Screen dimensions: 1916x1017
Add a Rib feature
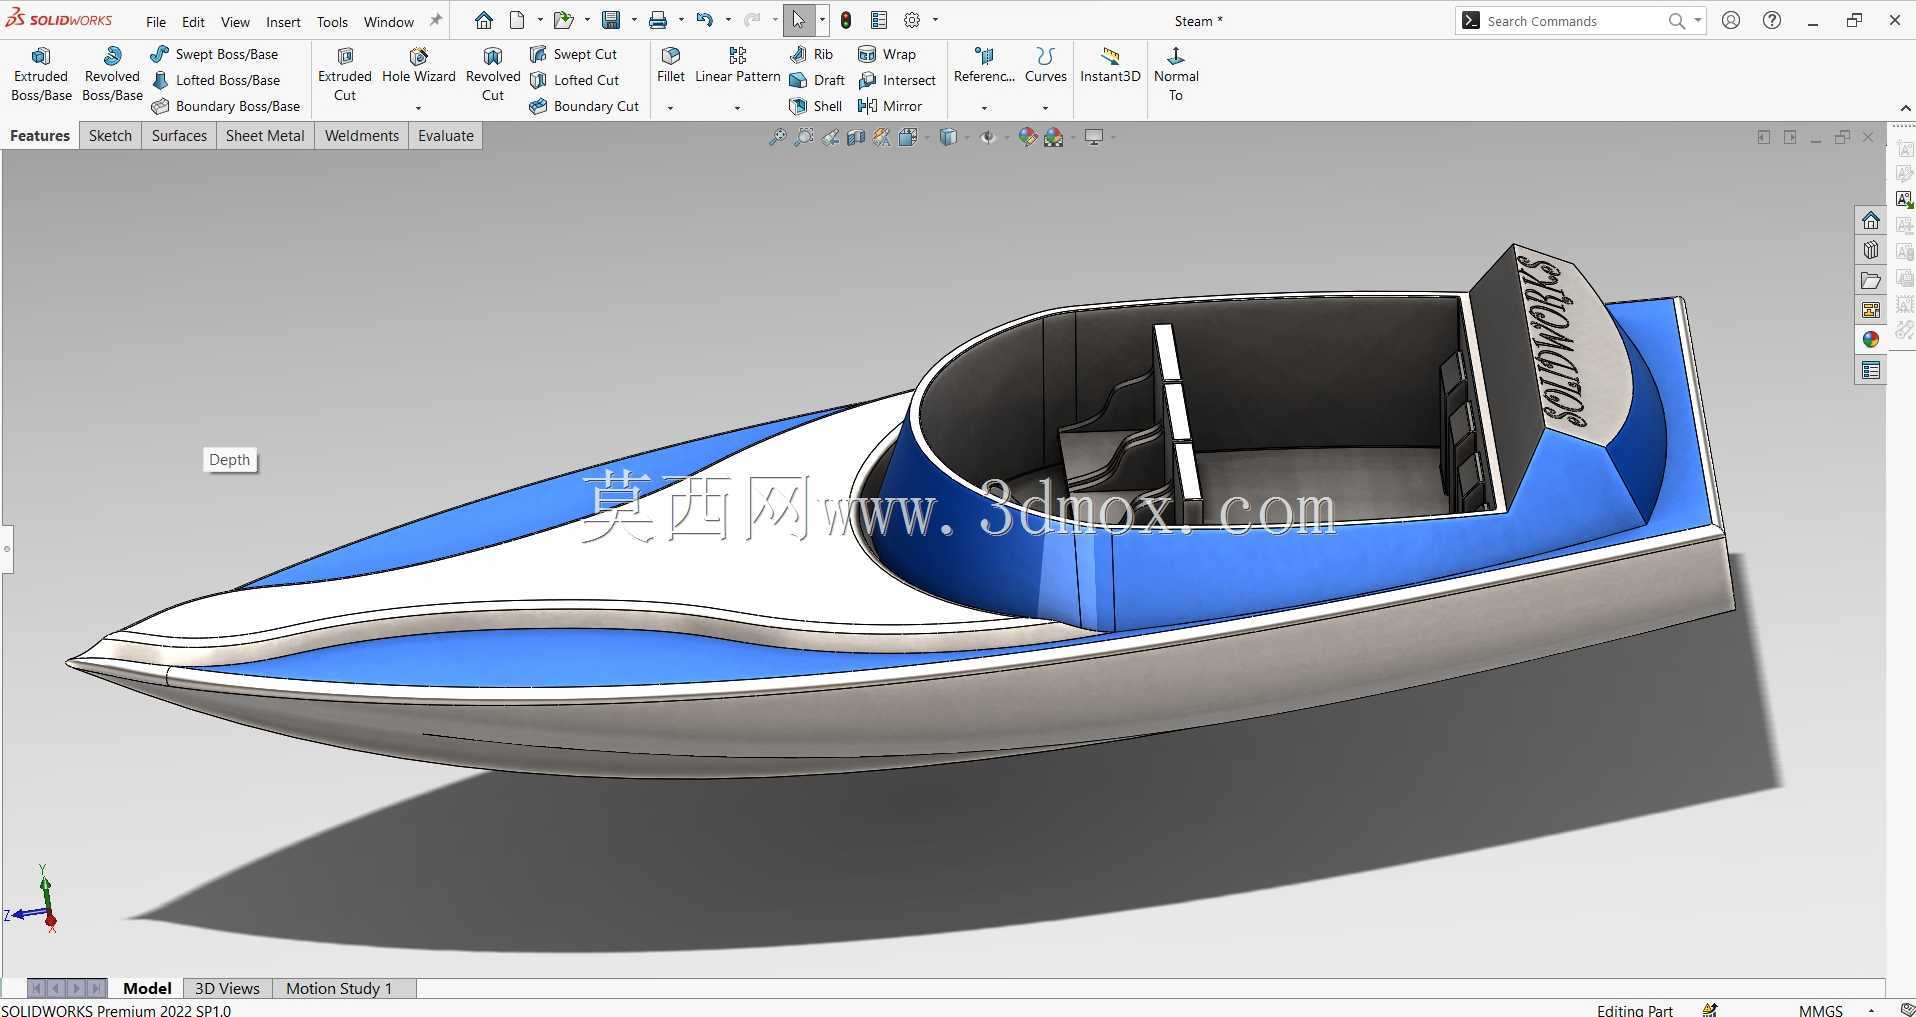coord(811,54)
